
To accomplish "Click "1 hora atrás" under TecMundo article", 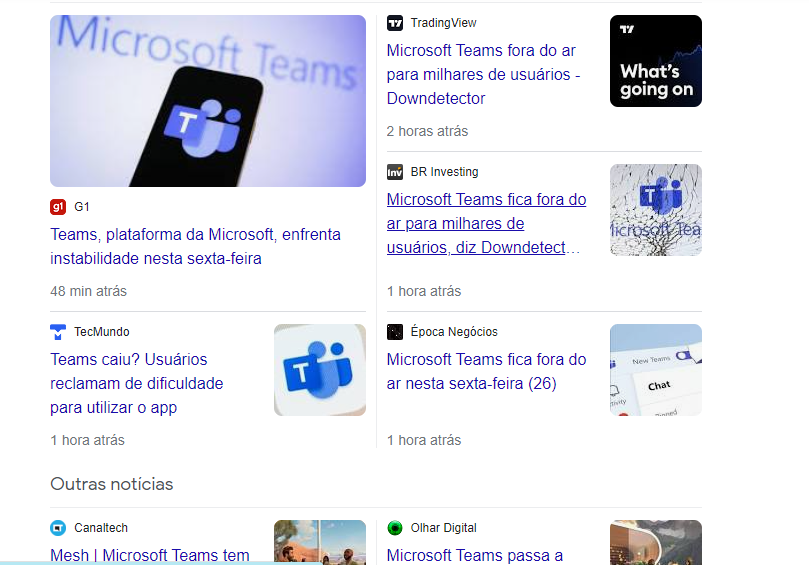I will pos(87,440).
